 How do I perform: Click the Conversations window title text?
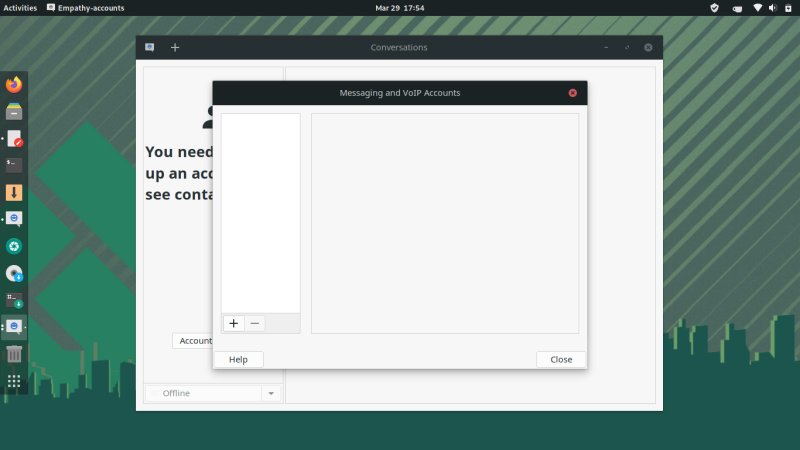pos(399,47)
